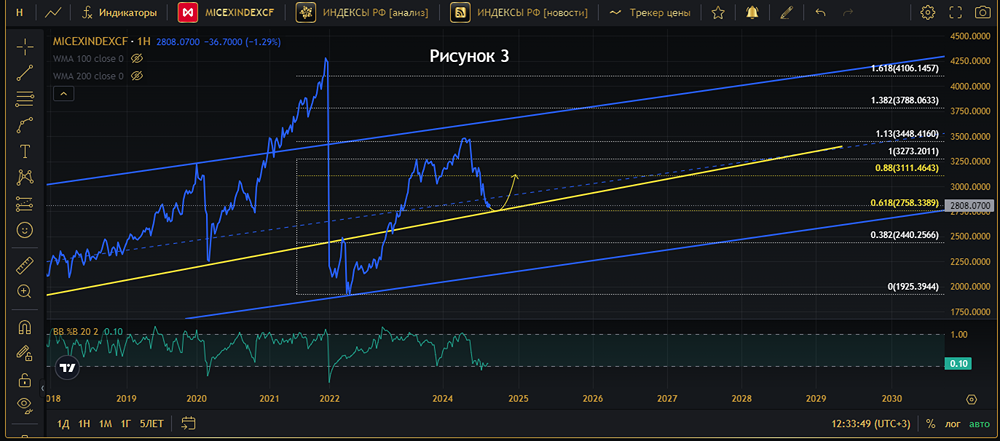Open symbol search for MICEXINDEXCF

click(x=224, y=12)
